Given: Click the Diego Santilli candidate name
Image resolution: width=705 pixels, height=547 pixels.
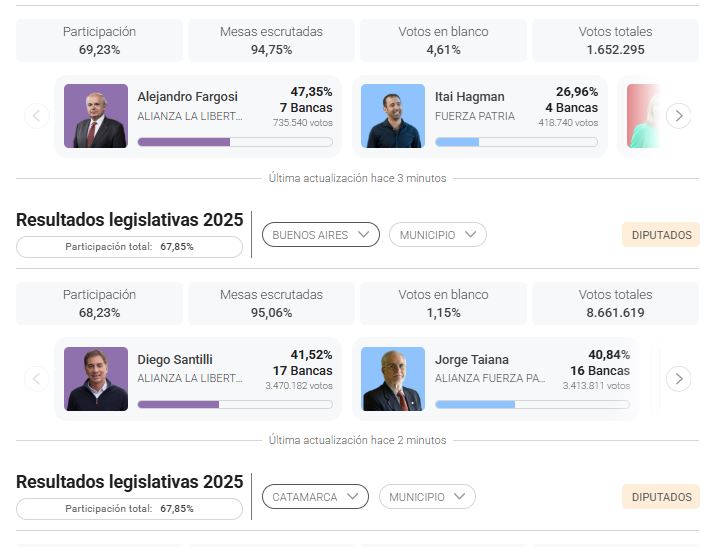Looking at the screenshot, I should pyautogui.click(x=175, y=359).
